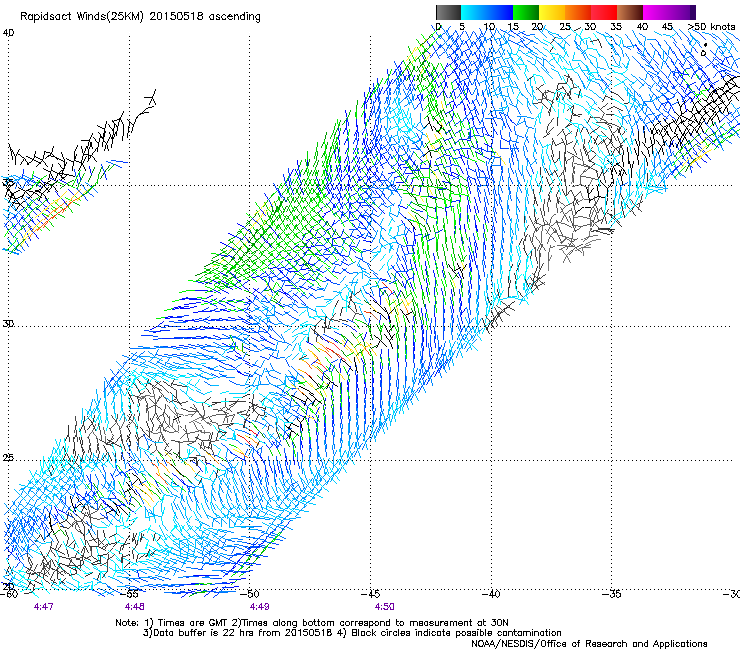Image resolution: width=740 pixels, height=650 pixels.
Task: Select the red 30-35 knots color band
Action: click(604, 12)
